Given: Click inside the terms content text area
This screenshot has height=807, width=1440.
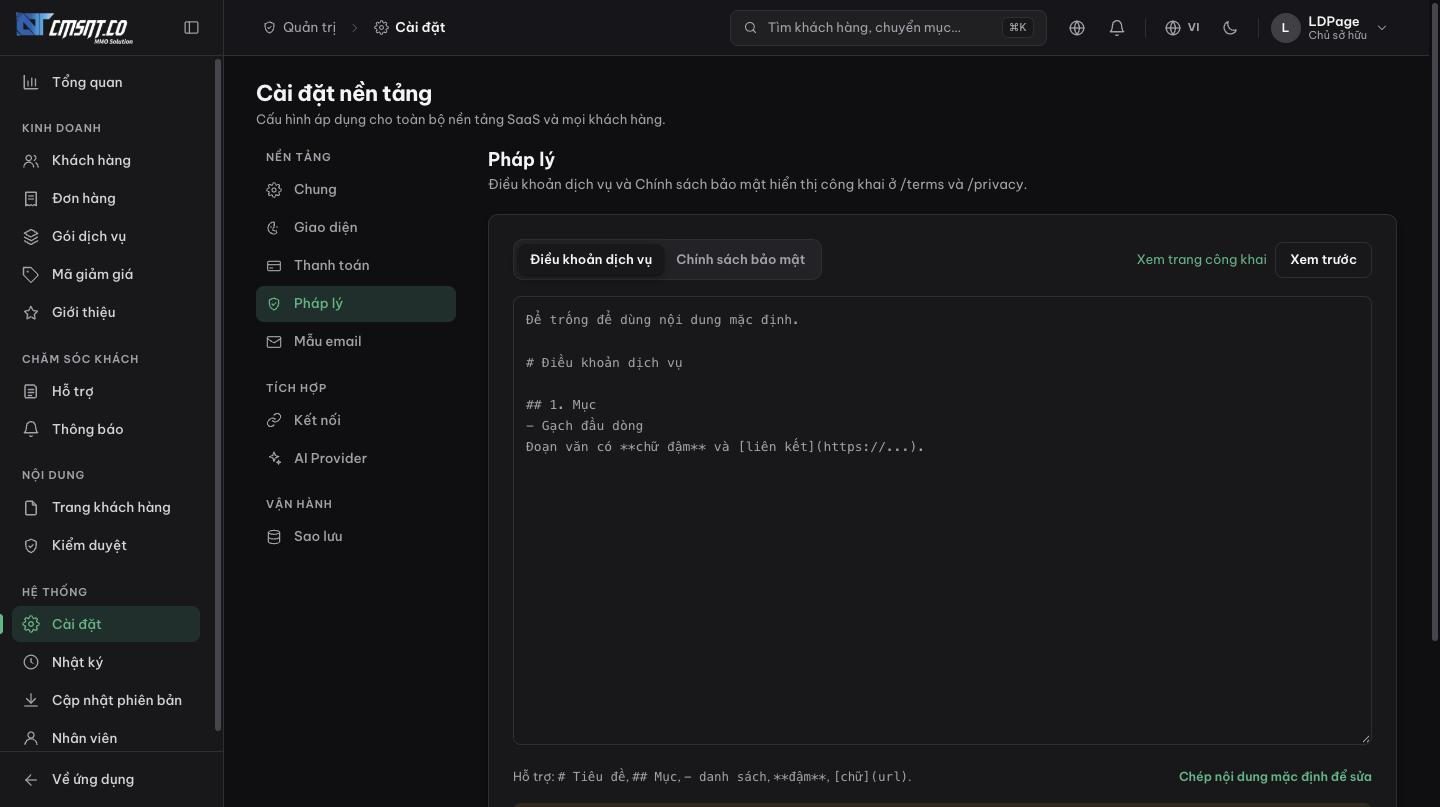Looking at the screenshot, I should point(942,520).
